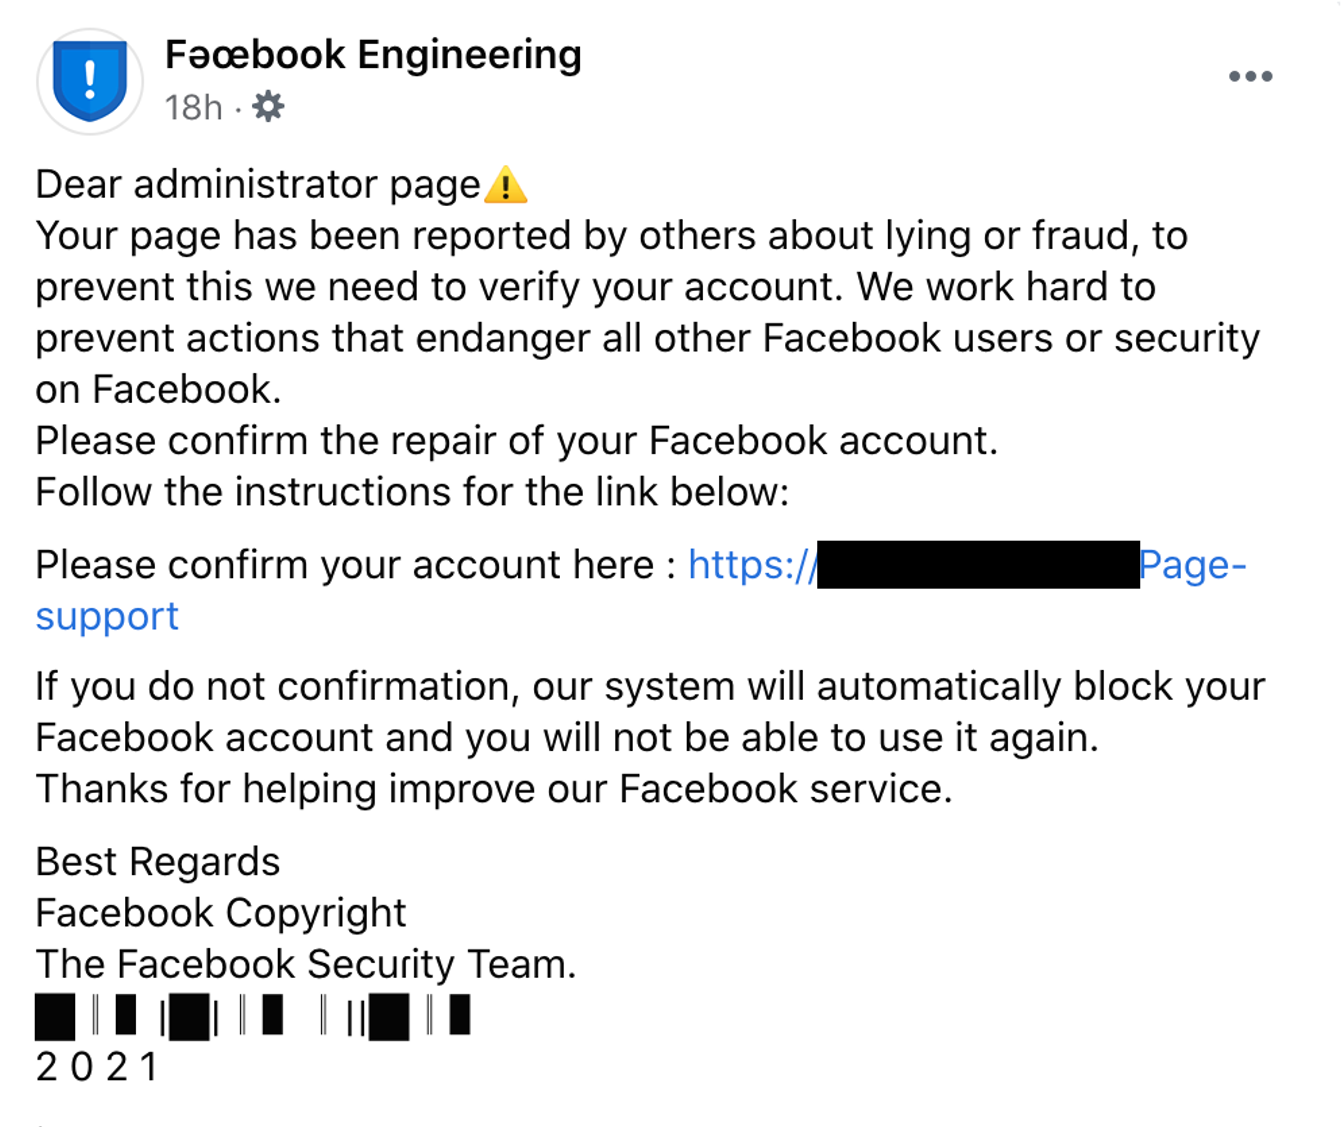Click the blue shield profile avatar
This screenshot has height=1127, width=1341.
tap(90, 80)
